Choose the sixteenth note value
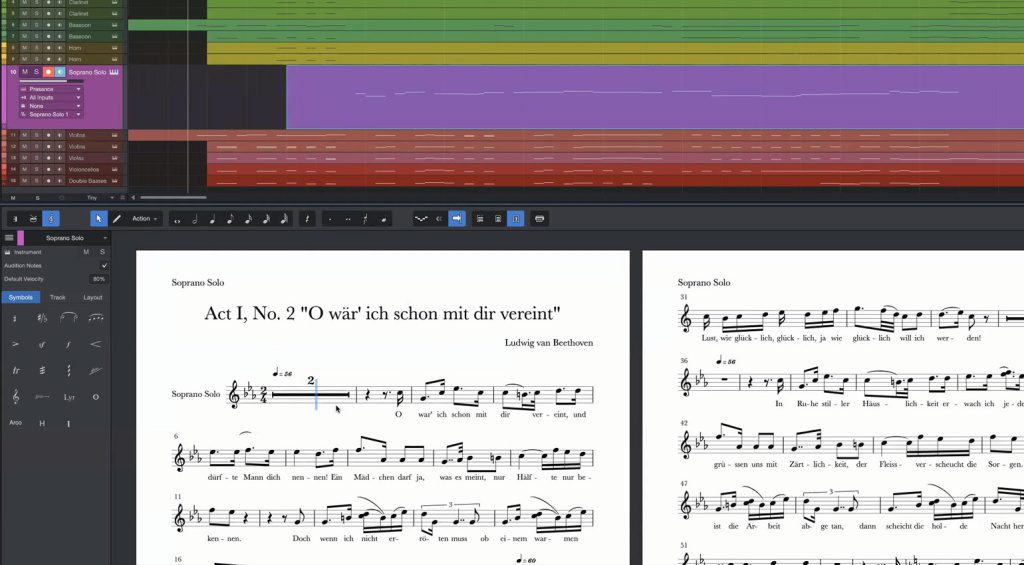 (248, 219)
